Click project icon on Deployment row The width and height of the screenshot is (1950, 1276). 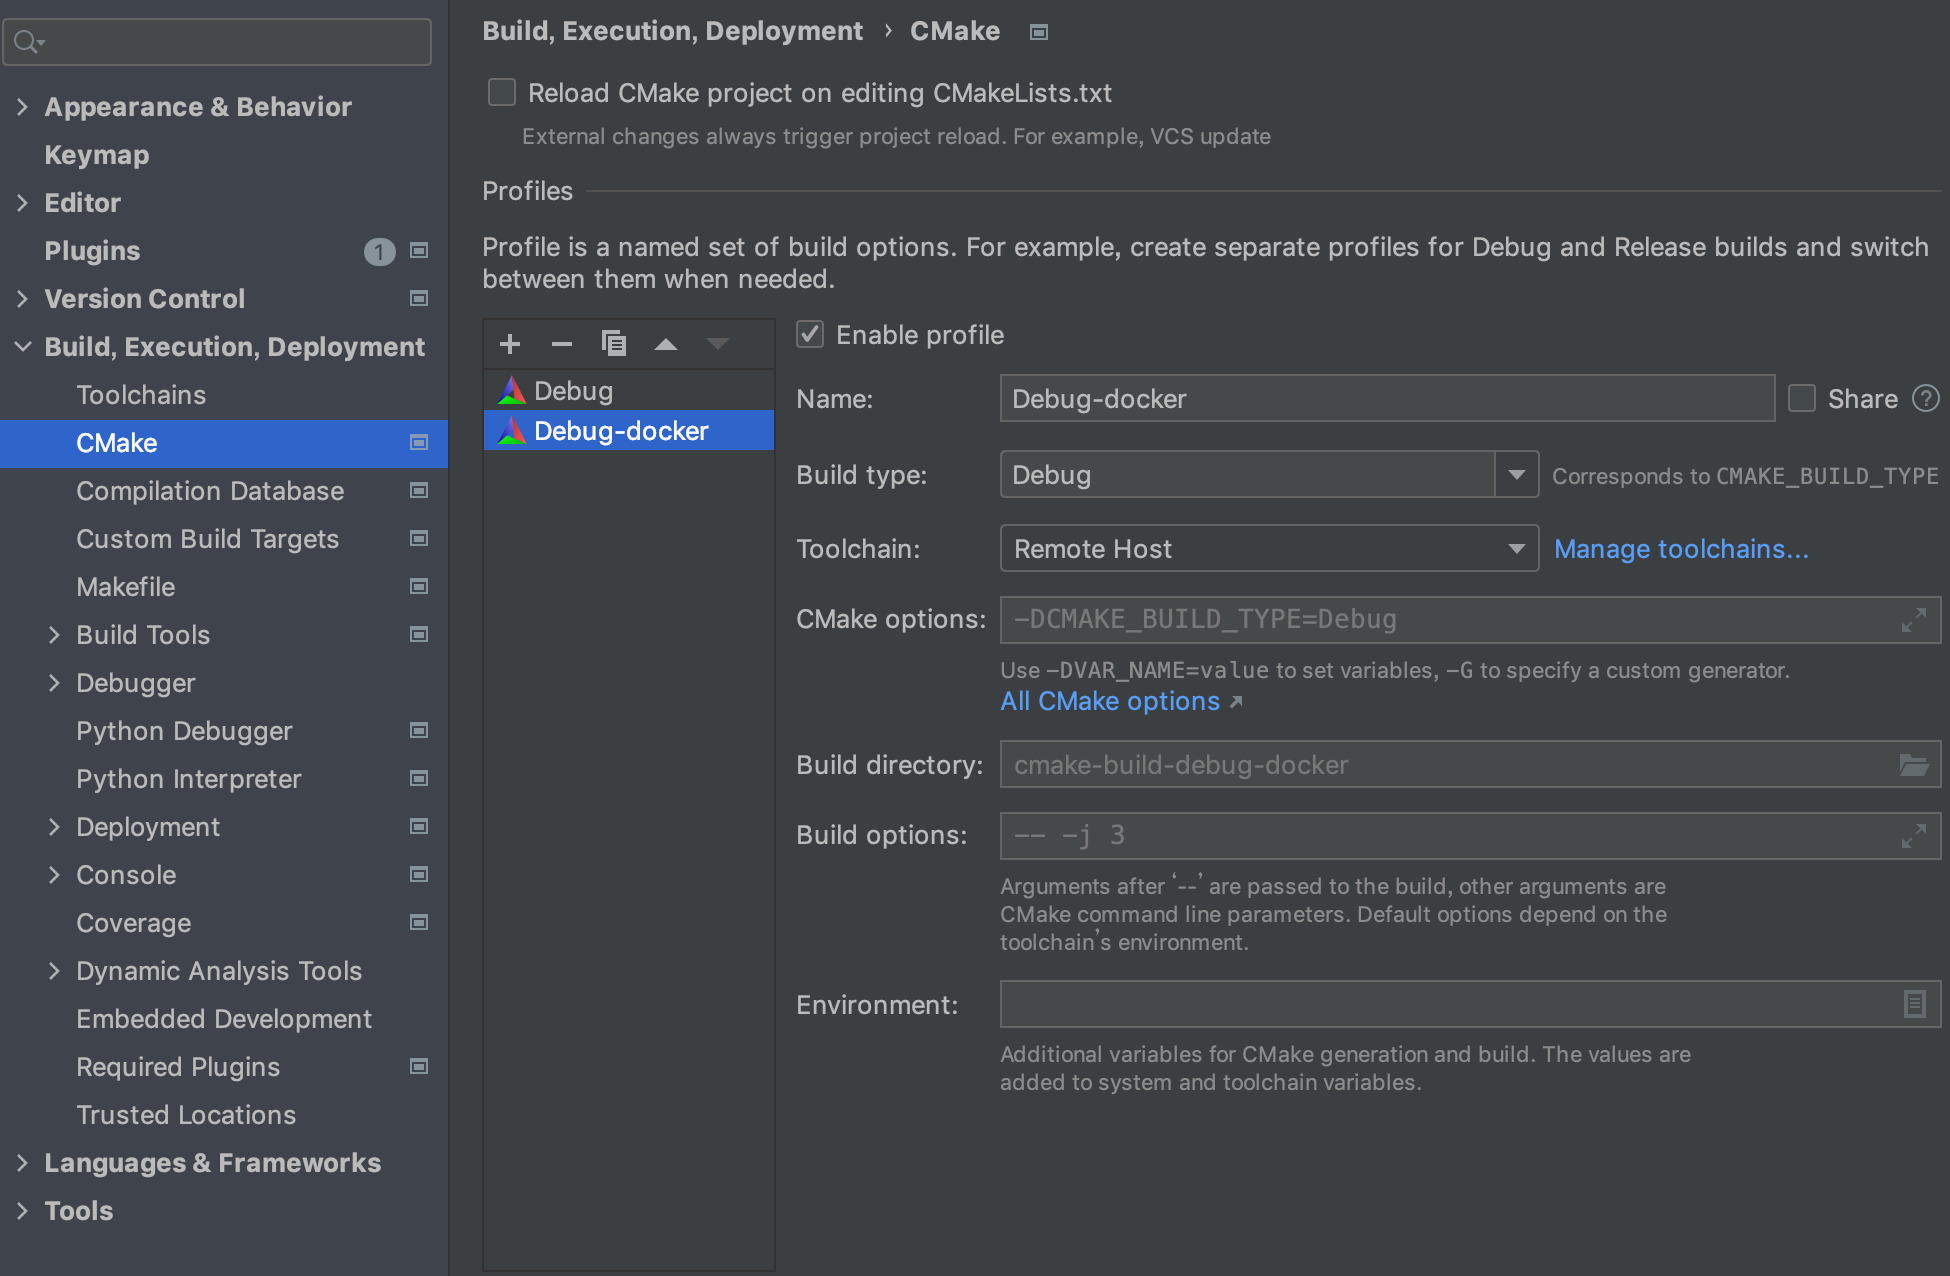[419, 827]
